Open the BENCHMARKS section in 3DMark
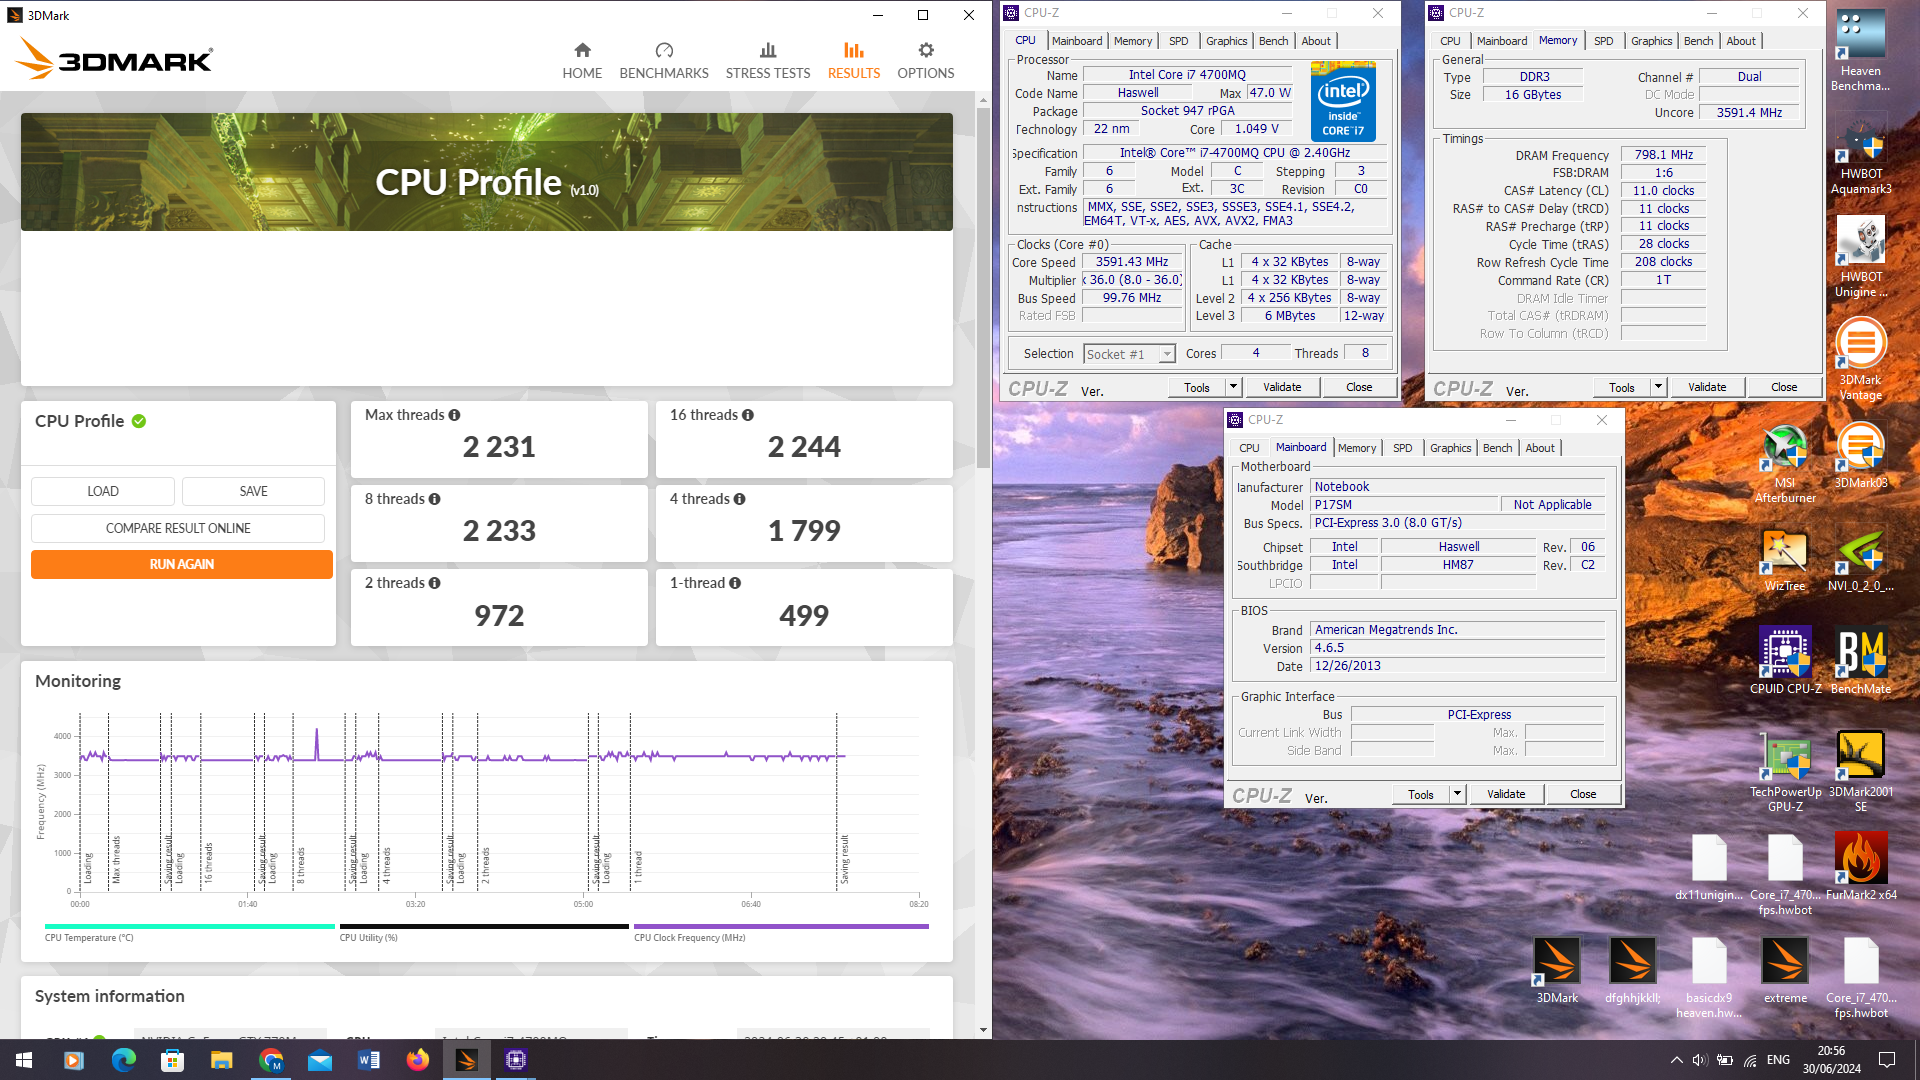 [664, 61]
